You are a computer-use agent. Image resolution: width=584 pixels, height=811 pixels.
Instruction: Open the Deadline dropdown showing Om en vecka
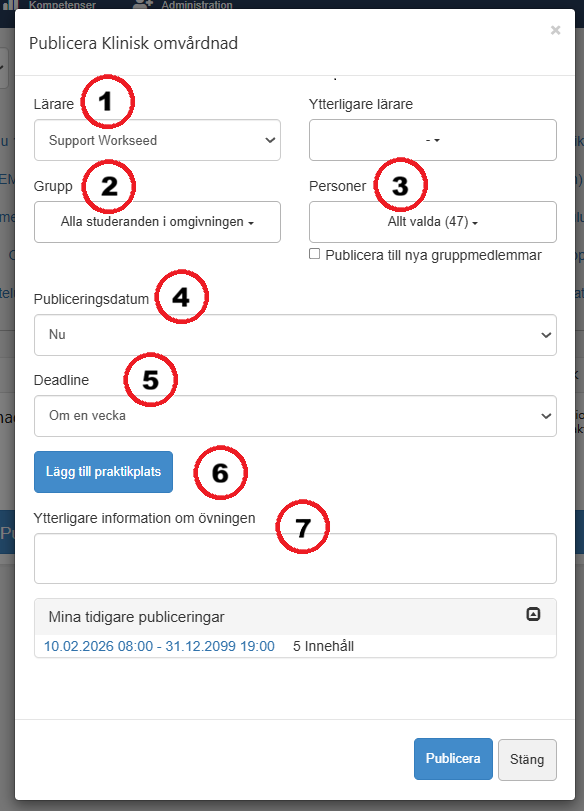pyautogui.click(x=295, y=415)
